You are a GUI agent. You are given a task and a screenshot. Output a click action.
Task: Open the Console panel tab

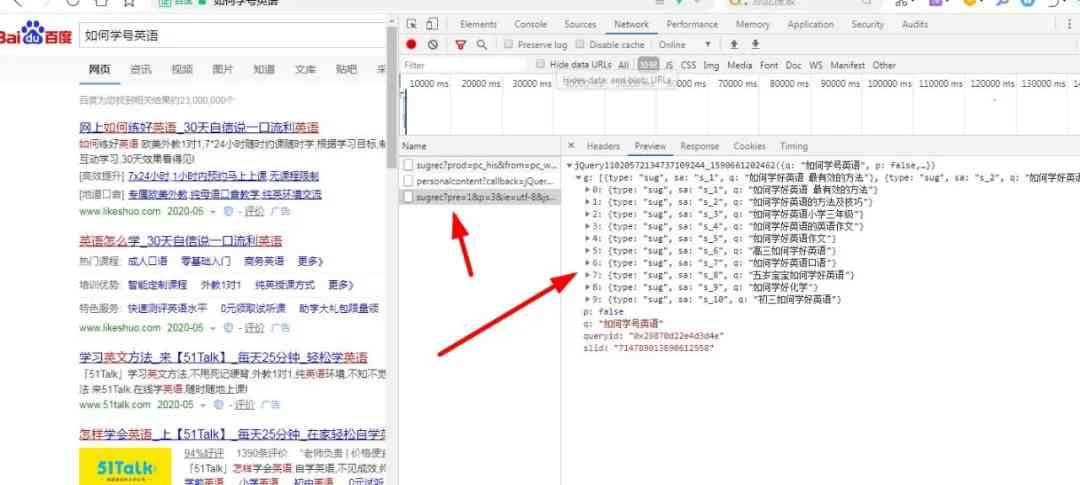pos(530,24)
